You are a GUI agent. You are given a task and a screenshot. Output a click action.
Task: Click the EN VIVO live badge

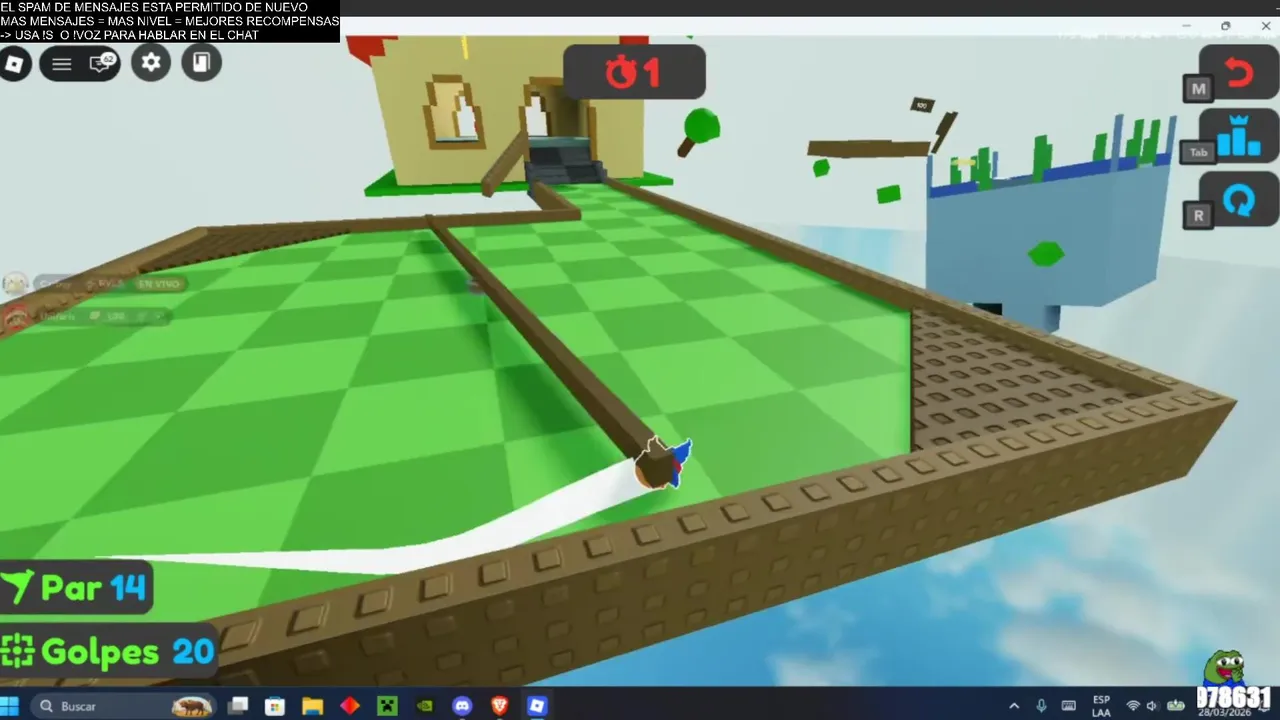(x=159, y=284)
